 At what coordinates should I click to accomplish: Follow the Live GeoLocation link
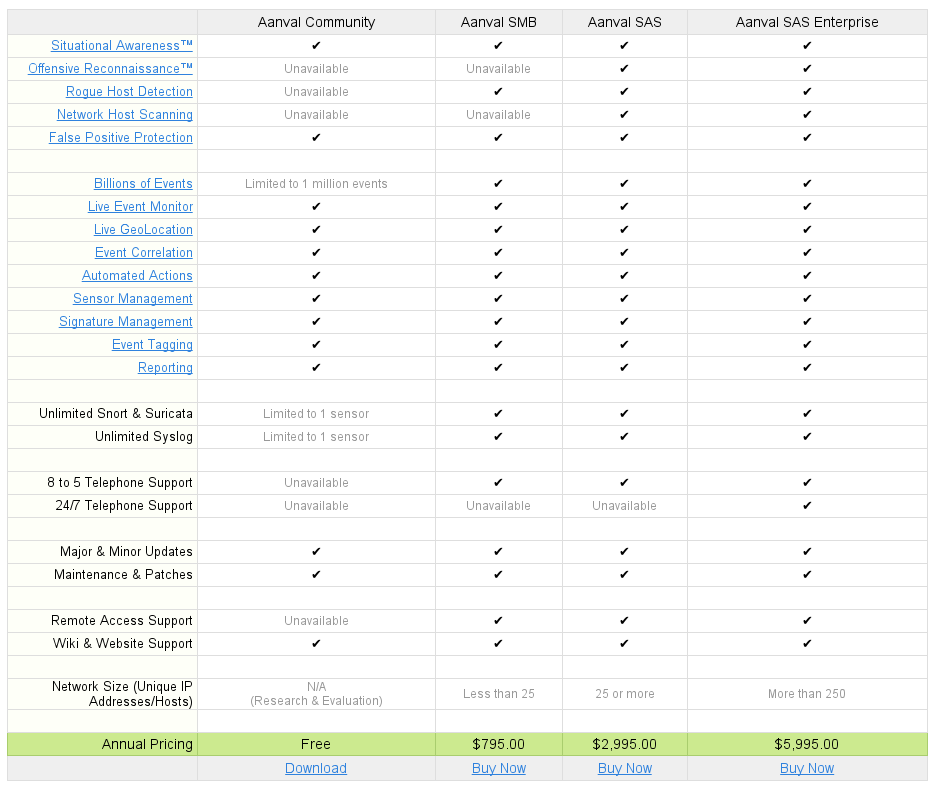click(143, 230)
